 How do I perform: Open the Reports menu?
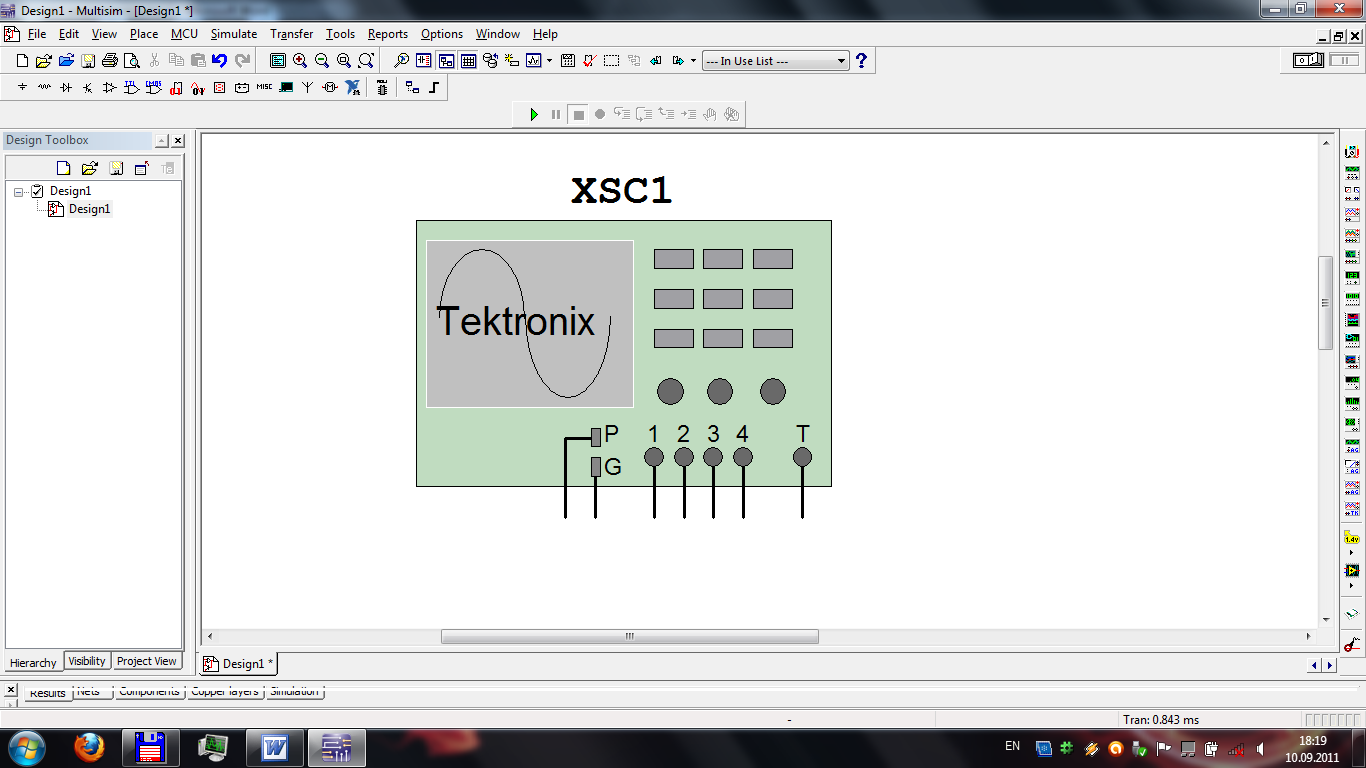tap(388, 34)
